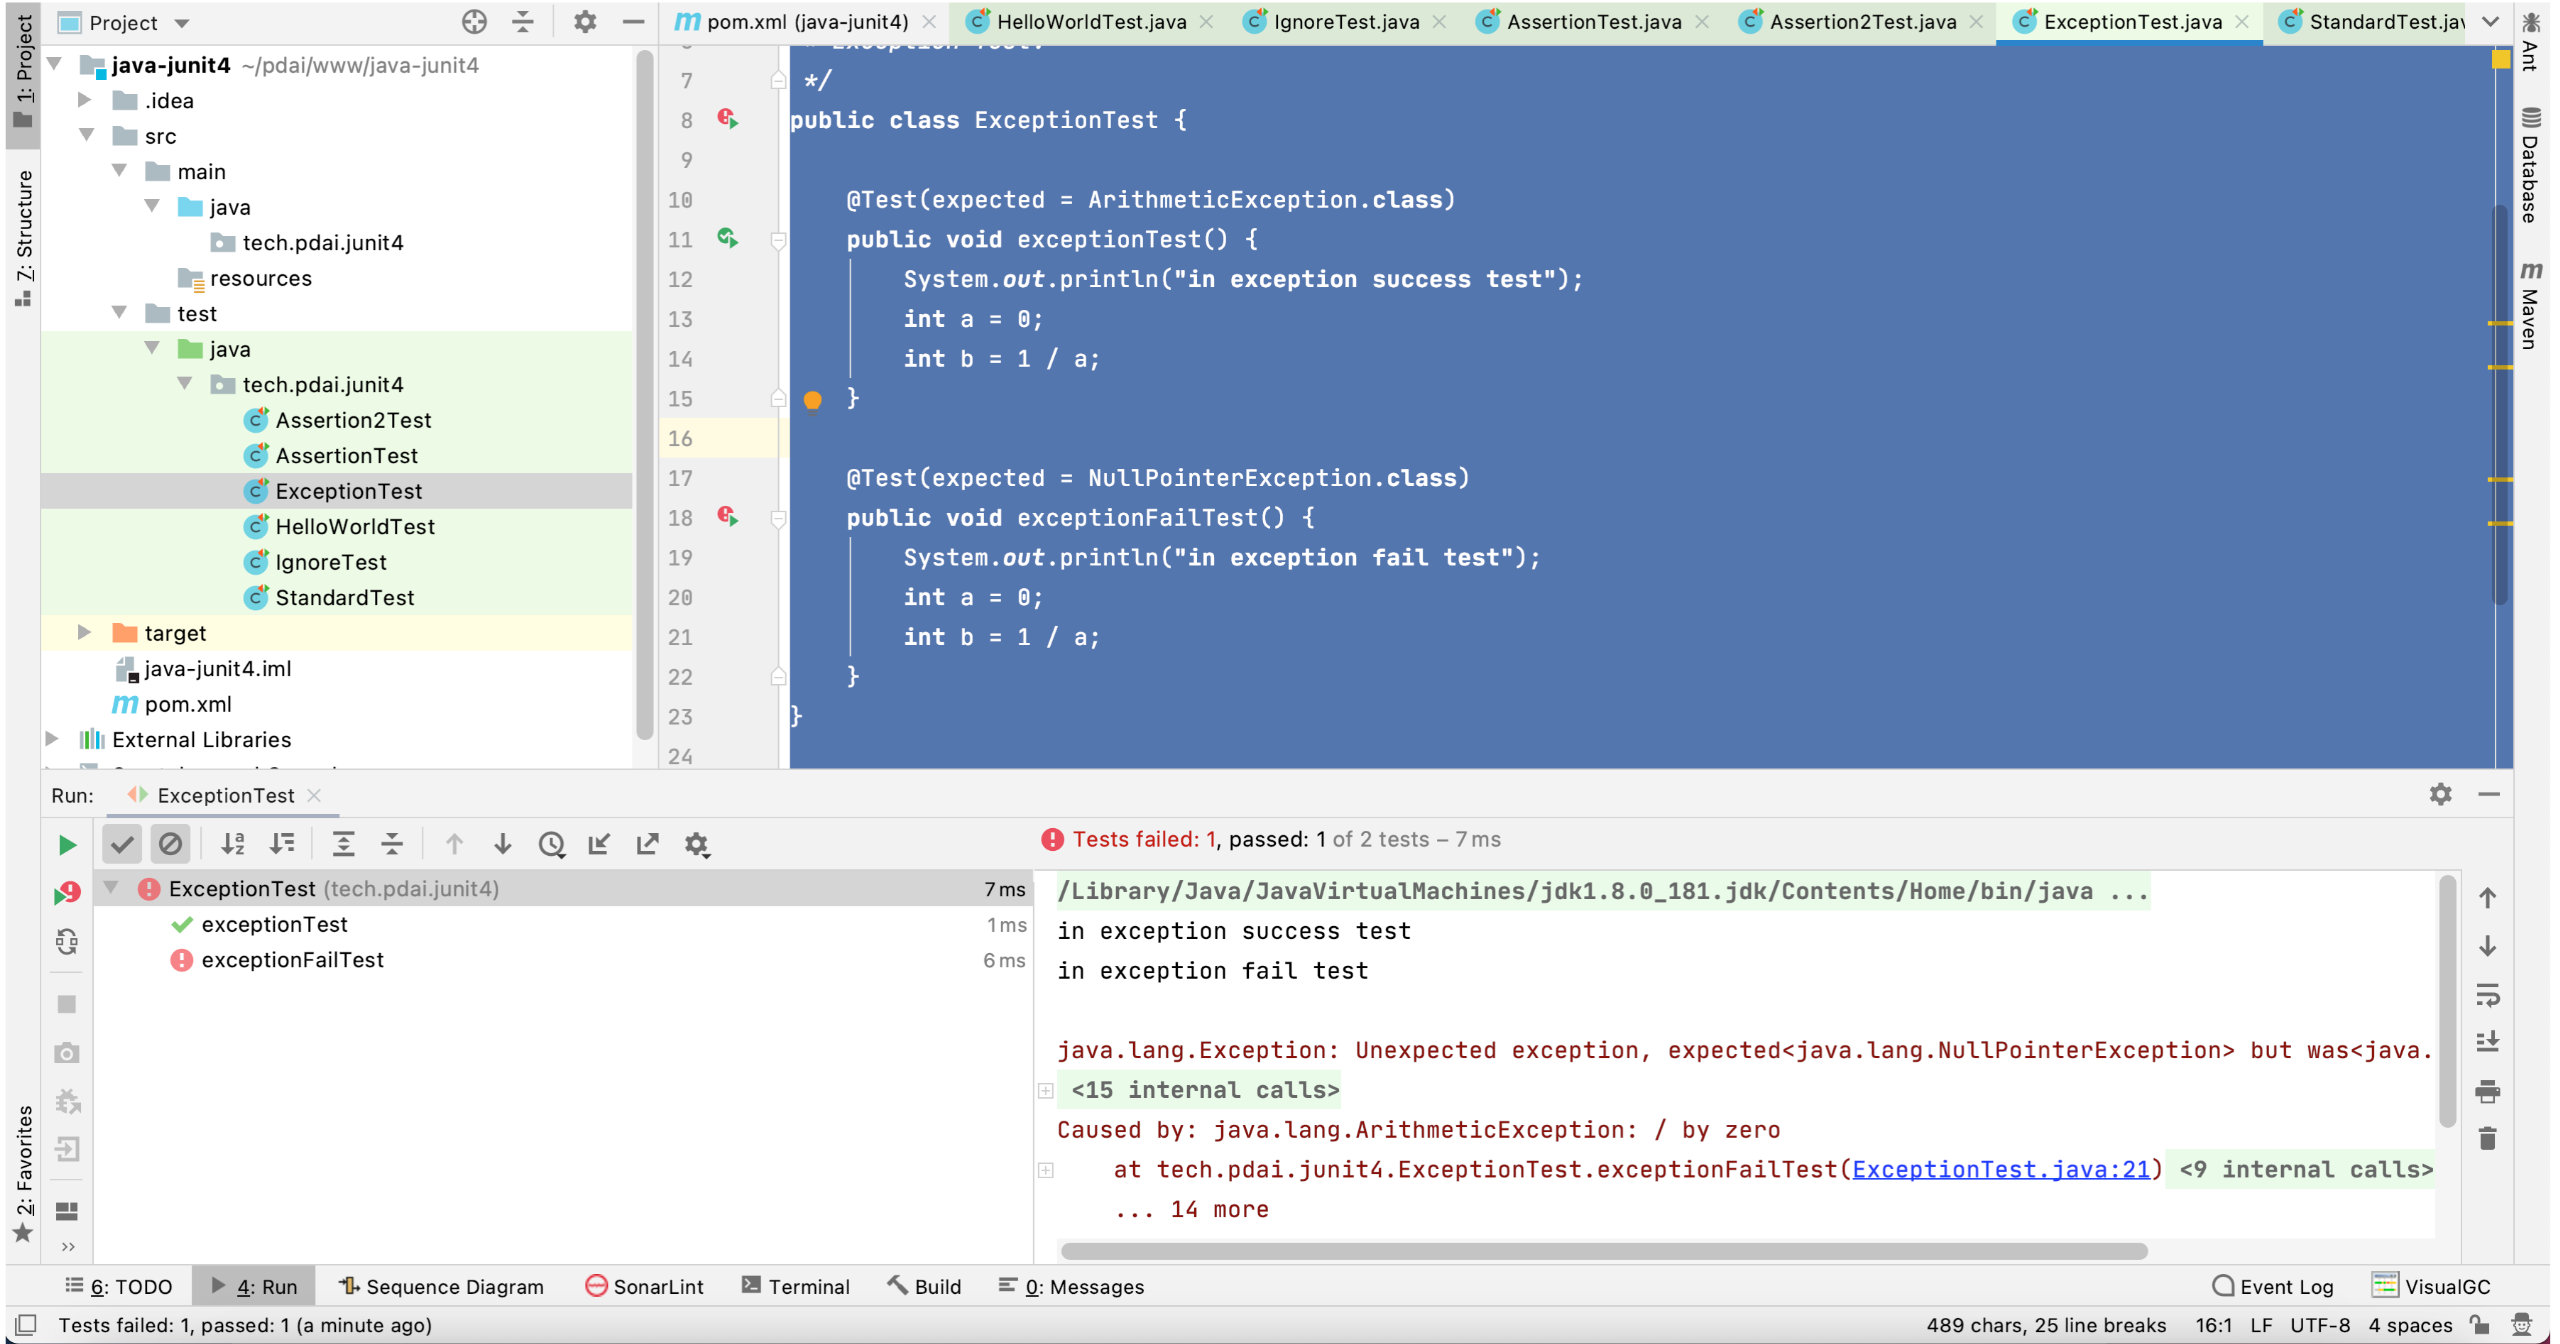Export test results icon
This screenshot has height=1344, width=2560.
pyautogui.click(x=648, y=845)
